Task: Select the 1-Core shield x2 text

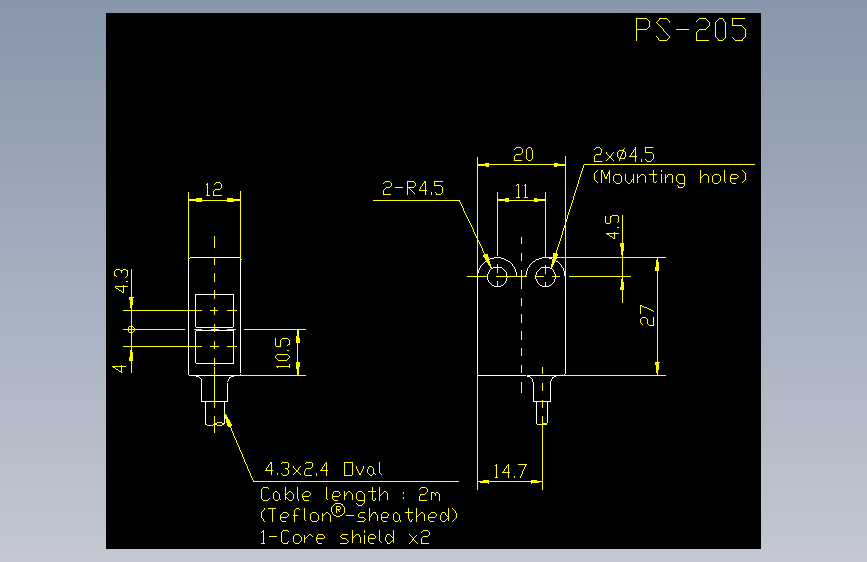Action: [344, 537]
